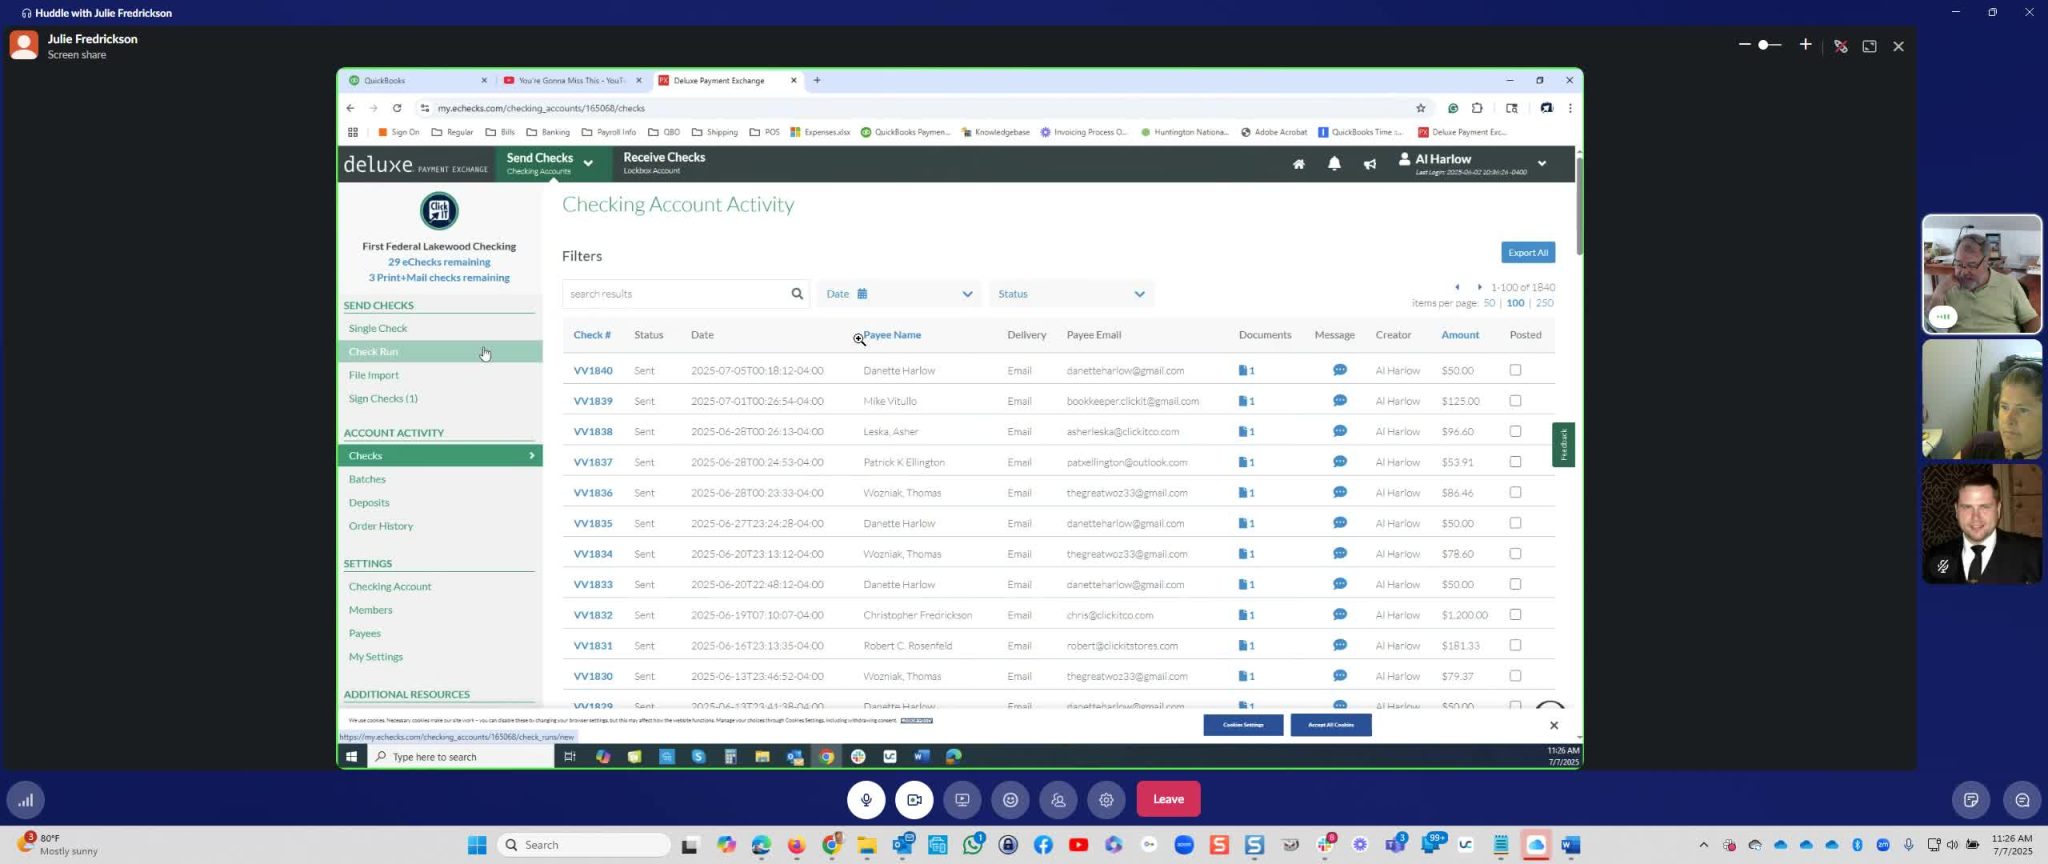Open the huddle notes icon
Image resolution: width=2048 pixels, height=864 pixels.
pos(1971,800)
